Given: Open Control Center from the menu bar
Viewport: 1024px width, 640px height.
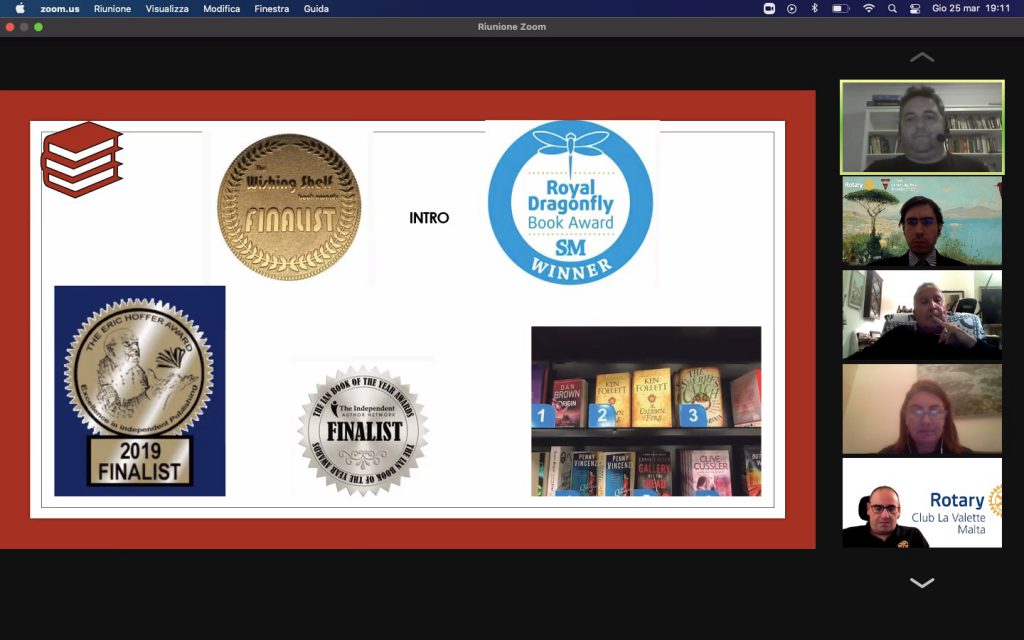Looking at the screenshot, I should point(915,8).
